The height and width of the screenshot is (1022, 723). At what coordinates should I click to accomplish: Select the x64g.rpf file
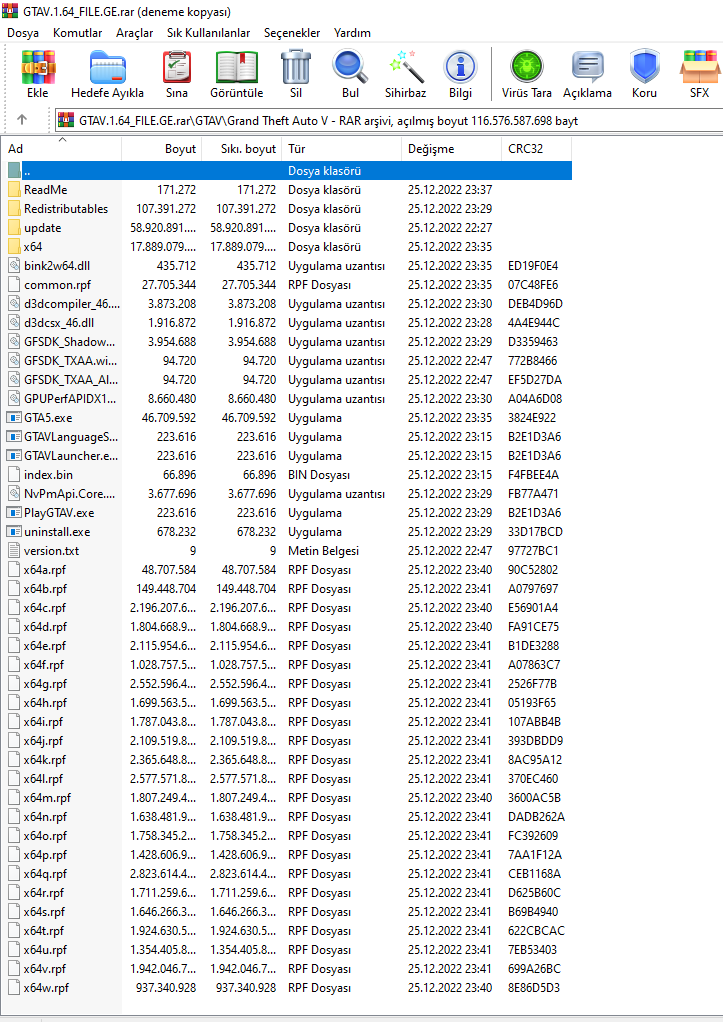(45, 684)
